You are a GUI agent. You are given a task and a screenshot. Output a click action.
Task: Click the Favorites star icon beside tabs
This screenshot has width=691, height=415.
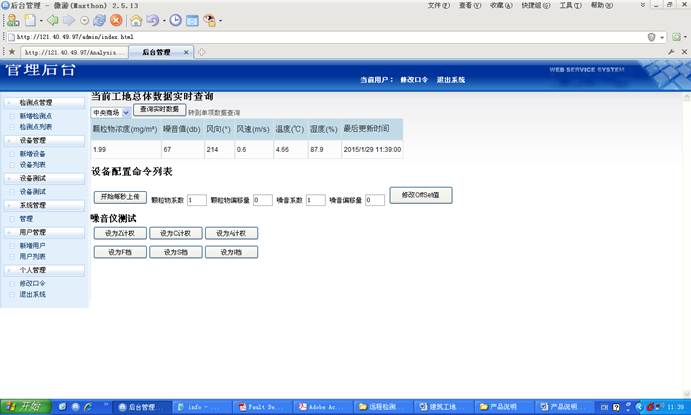click(x=10, y=52)
